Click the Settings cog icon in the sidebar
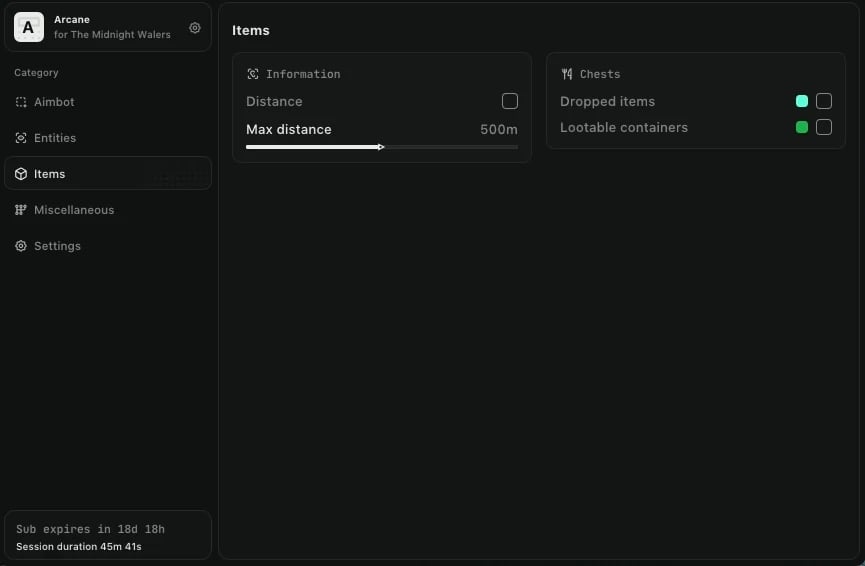Image resolution: width=865 pixels, height=566 pixels. (x=21, y=246)
